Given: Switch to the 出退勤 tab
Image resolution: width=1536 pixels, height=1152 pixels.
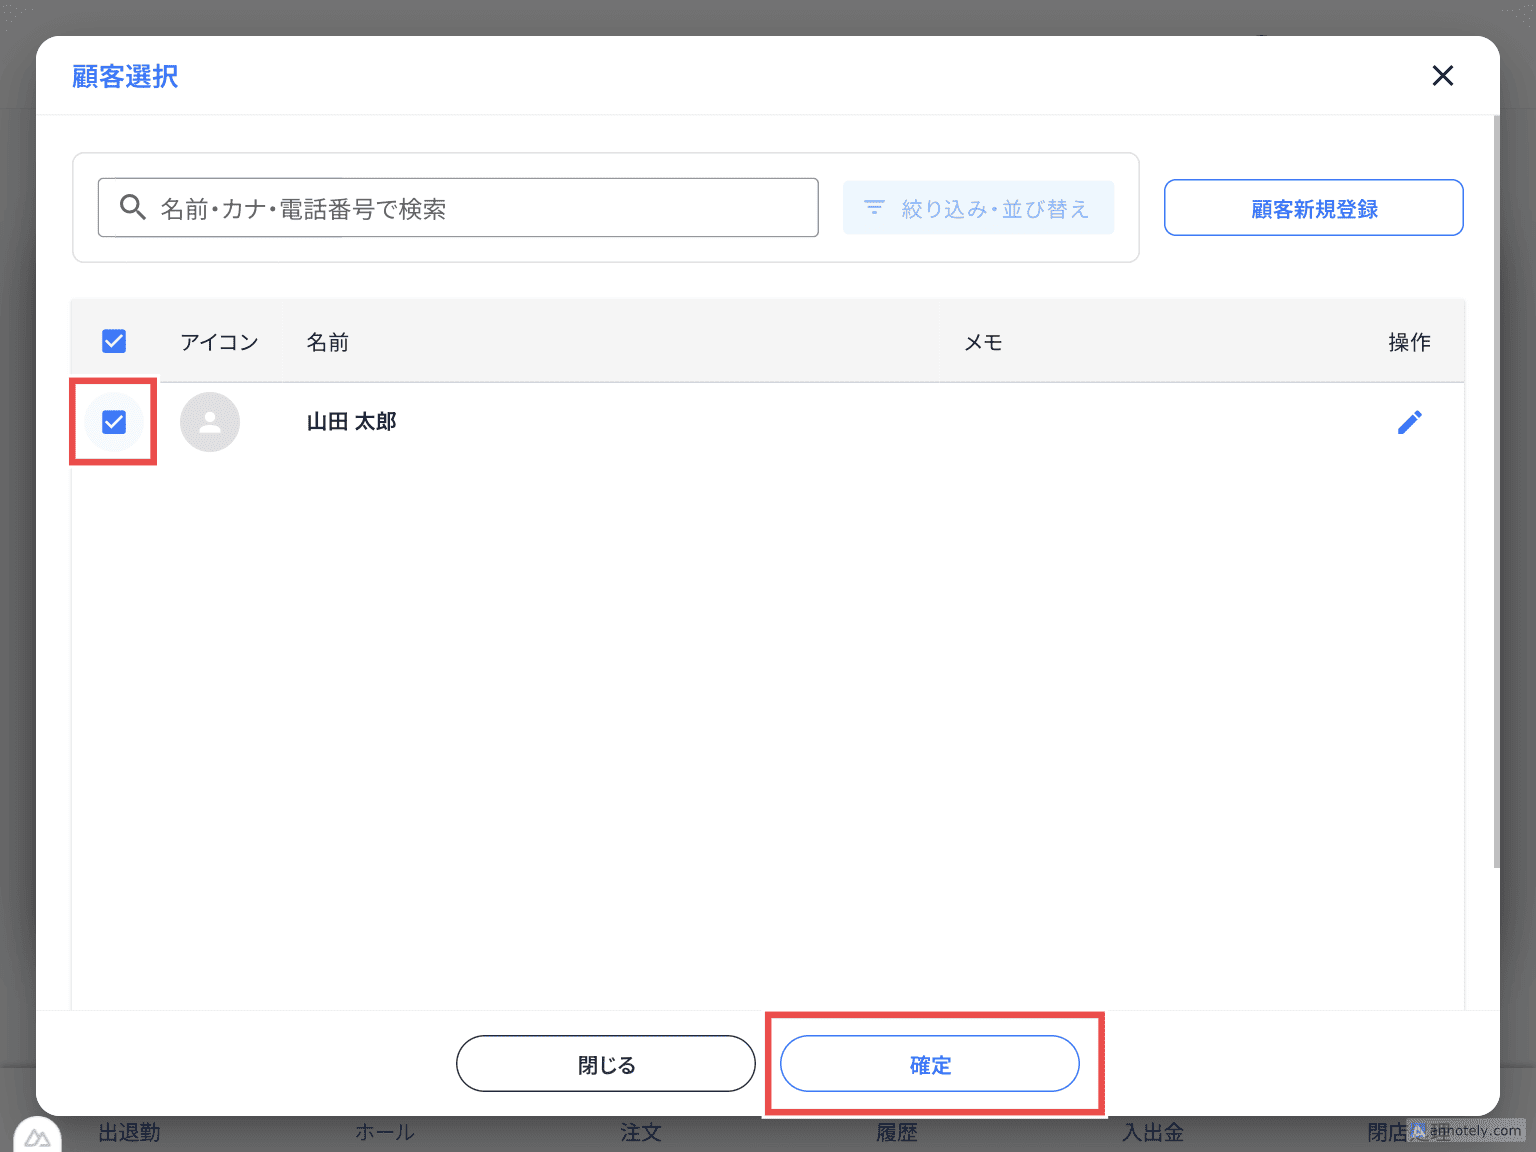Looking at the screenshot, I should tap(129, 1133).
